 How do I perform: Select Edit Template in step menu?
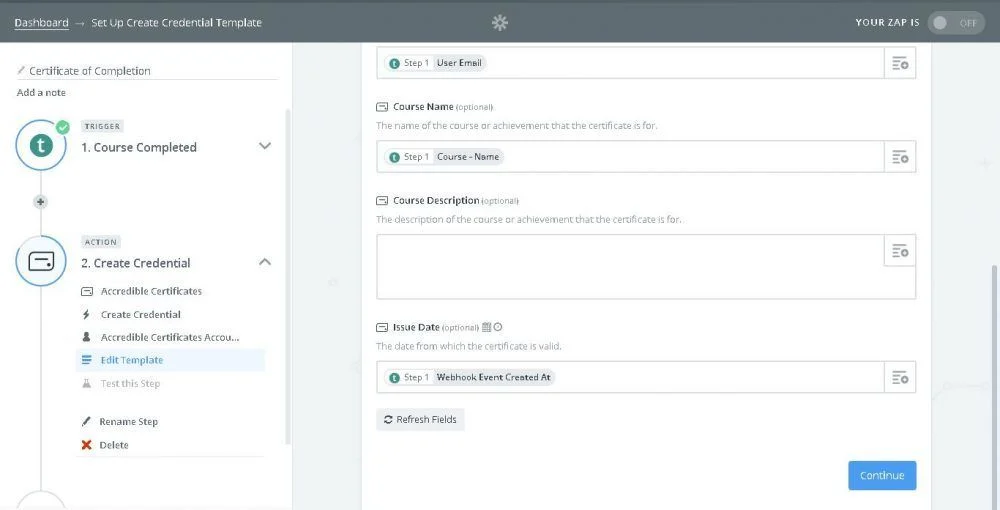tap(131, 360)
